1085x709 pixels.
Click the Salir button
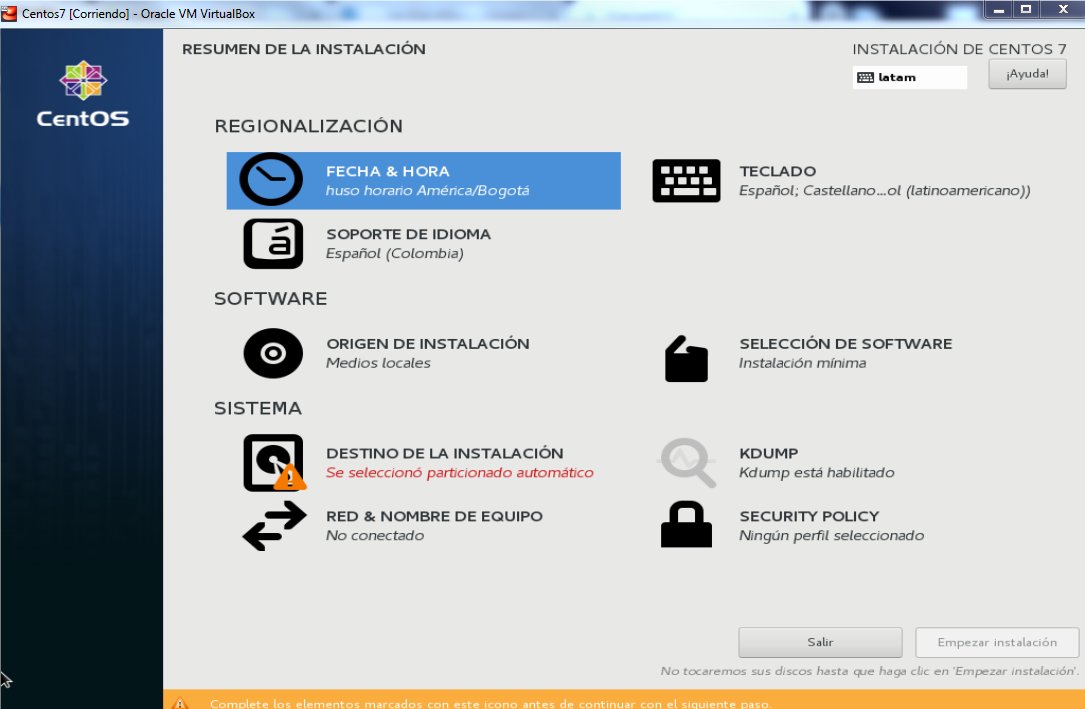820,642
